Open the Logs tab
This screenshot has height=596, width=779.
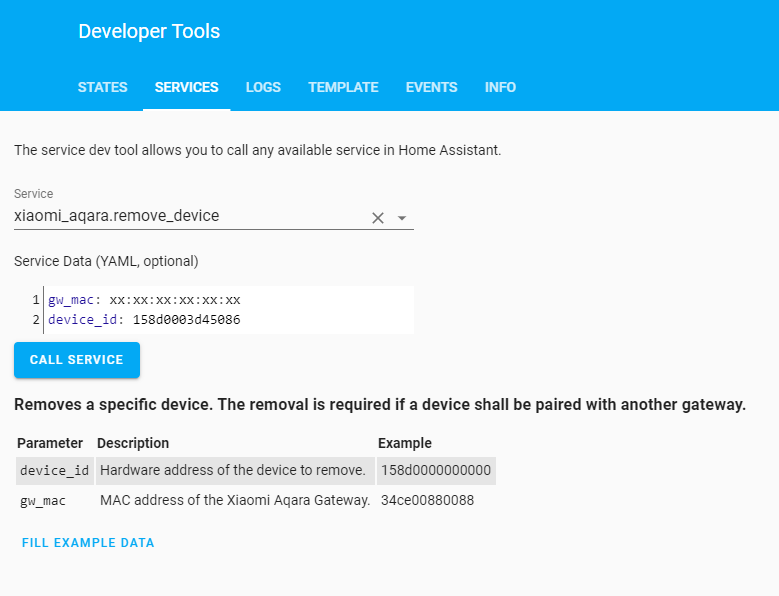click(x=263, y=87)
